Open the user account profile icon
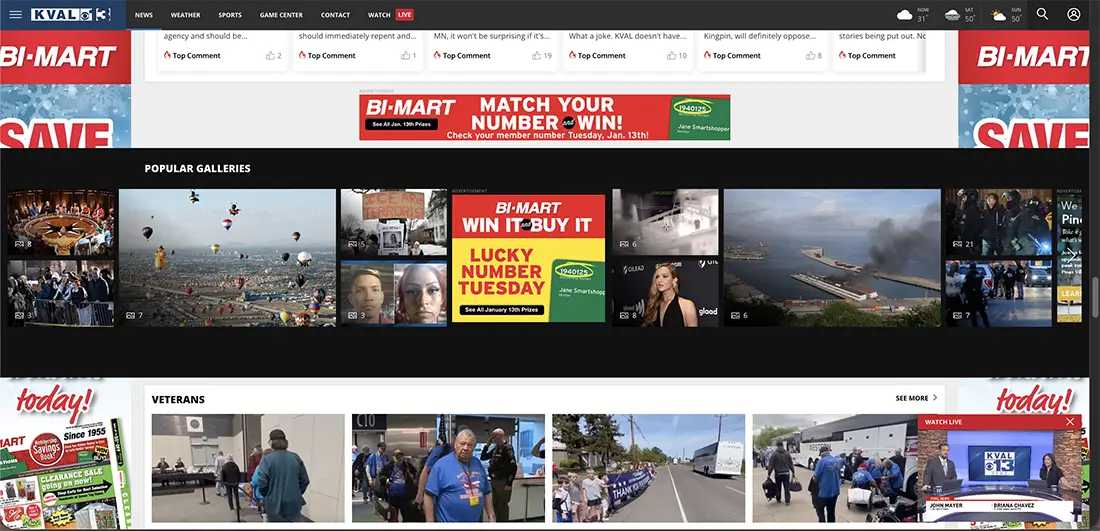The image size is (1100, 531). (x=1073, y=15)
